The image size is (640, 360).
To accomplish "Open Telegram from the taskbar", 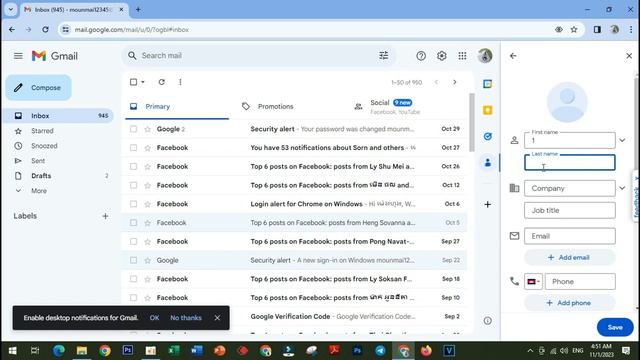I will (380, 351).
